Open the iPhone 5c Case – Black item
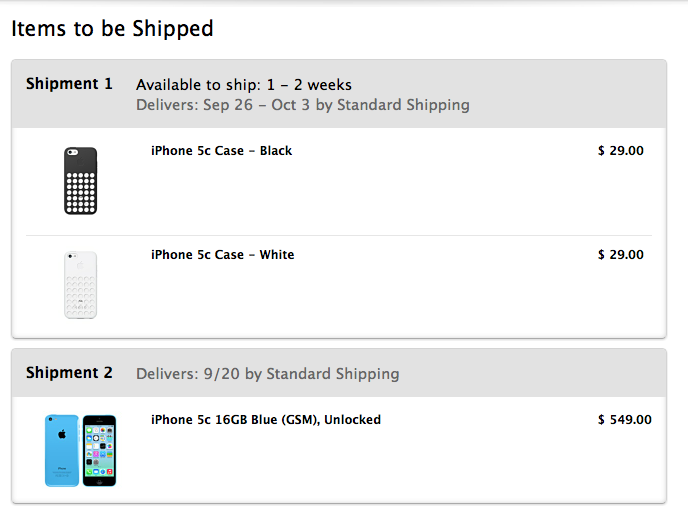Image resolution: width=688 pixels, height=515 pixels. point(221,151)
